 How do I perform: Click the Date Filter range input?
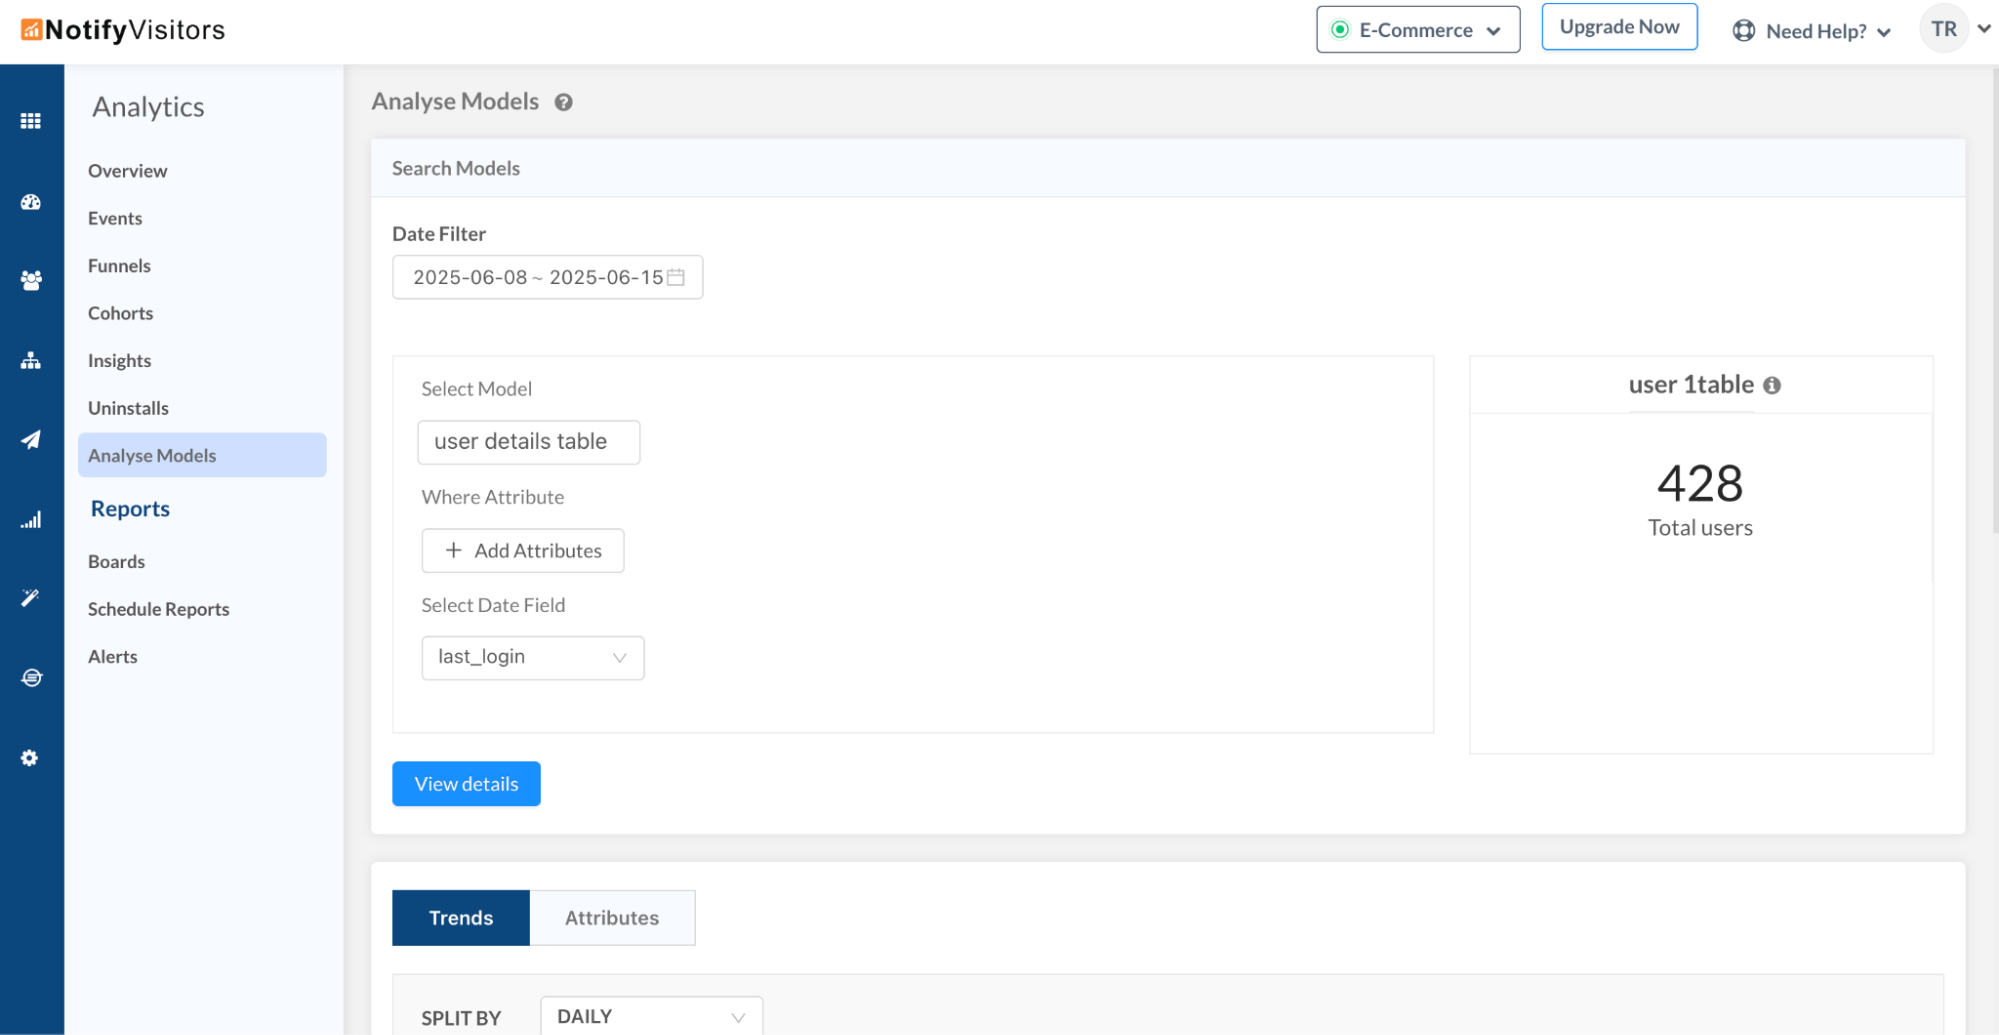pos(548,277)
